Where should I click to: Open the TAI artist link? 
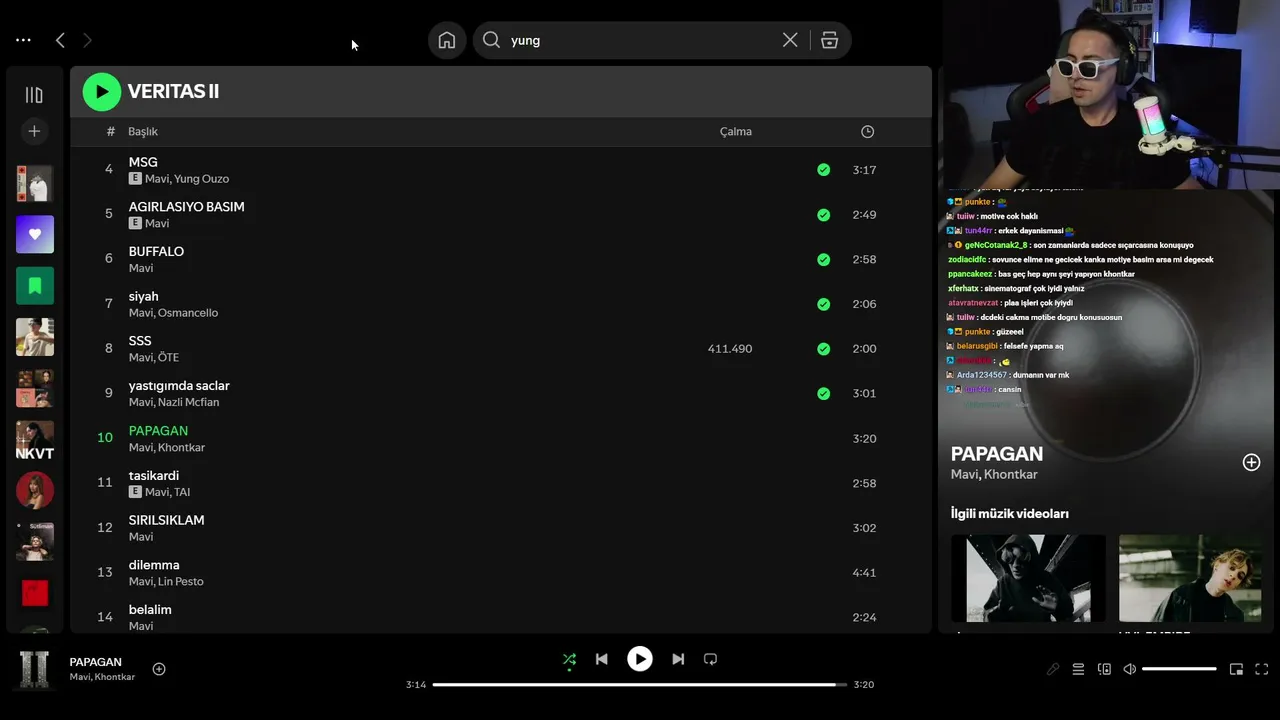point(181,492)
